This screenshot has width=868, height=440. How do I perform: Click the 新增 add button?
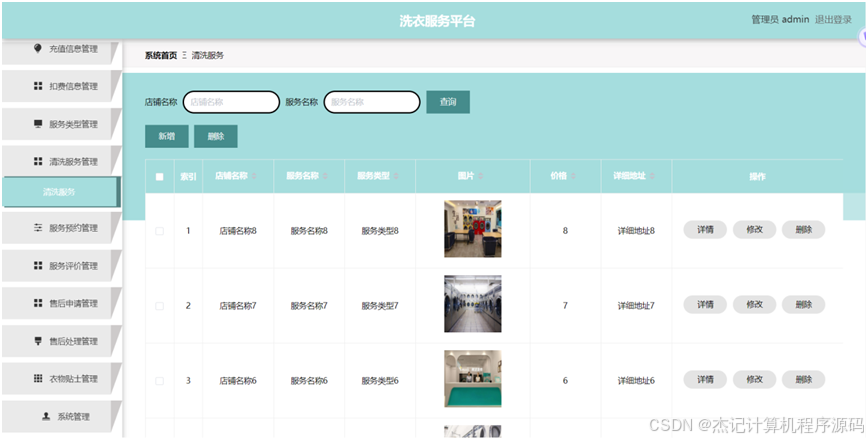point(167,136)
